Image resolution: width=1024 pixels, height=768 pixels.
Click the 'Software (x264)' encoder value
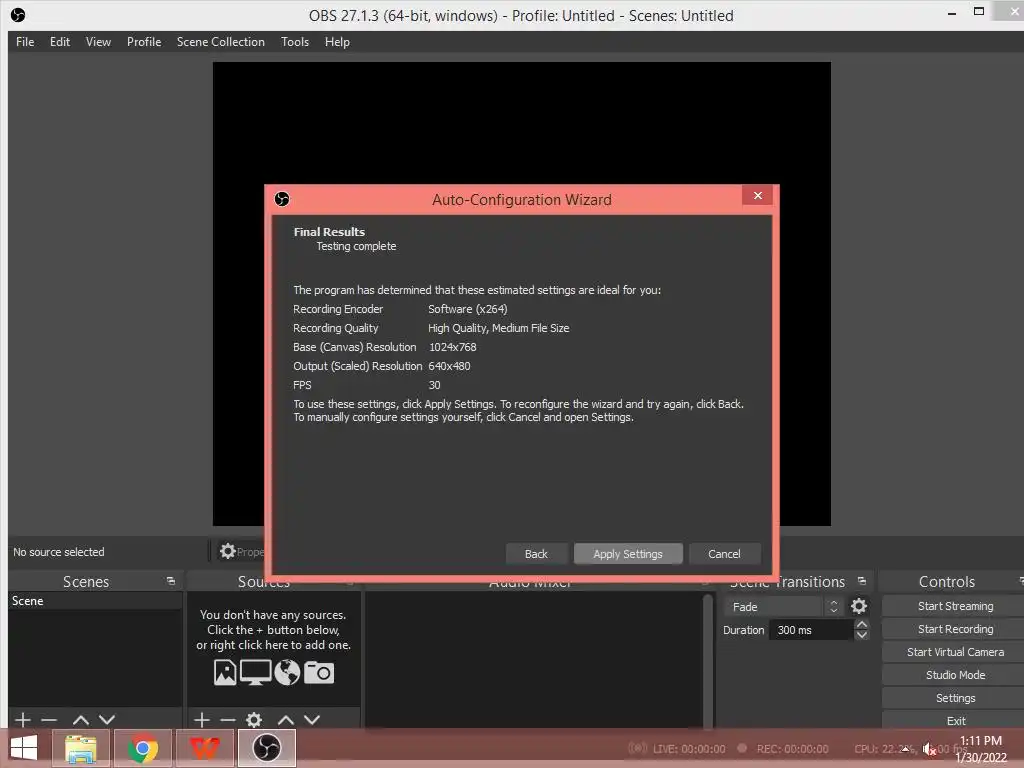(468, 309)
